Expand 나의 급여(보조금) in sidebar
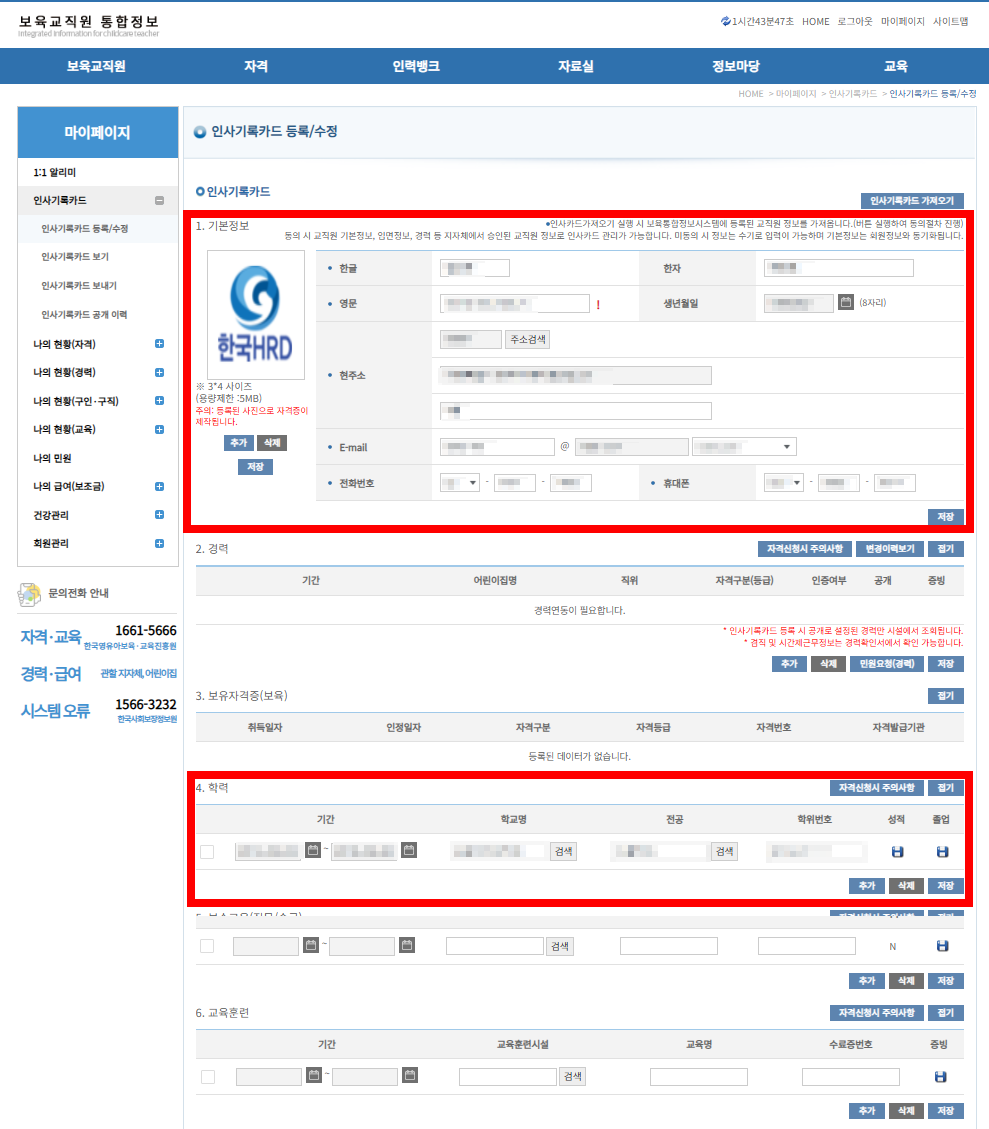The height and width of the screenshot is (1129, 989). tap(159, 486)
